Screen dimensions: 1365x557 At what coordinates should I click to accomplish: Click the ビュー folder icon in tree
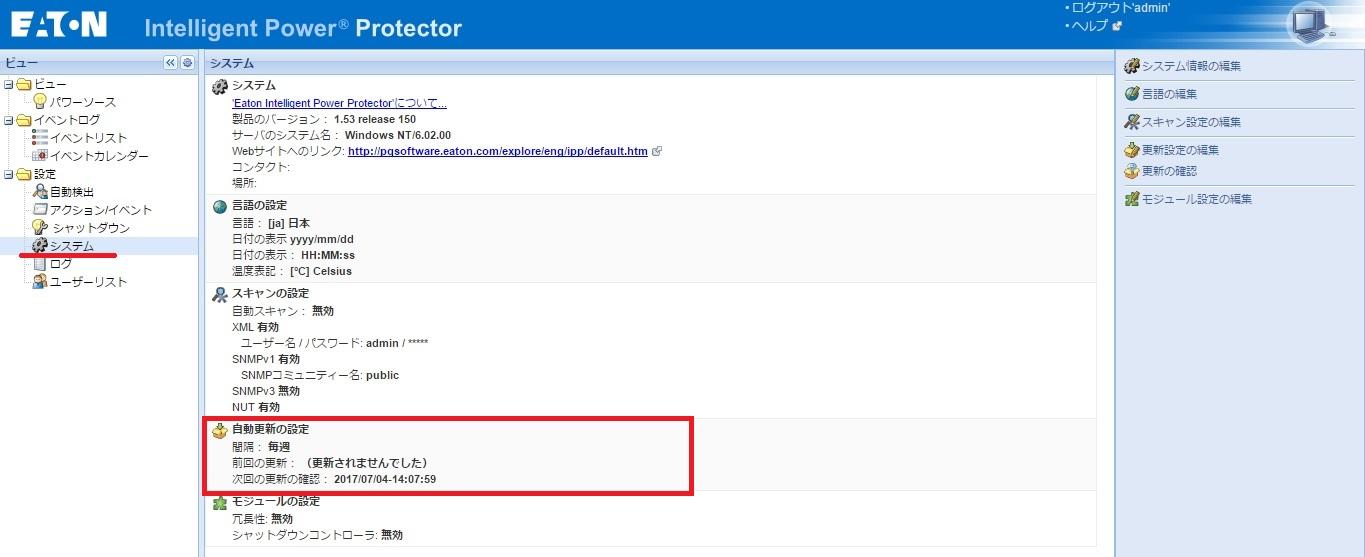[x=24, y=84]
